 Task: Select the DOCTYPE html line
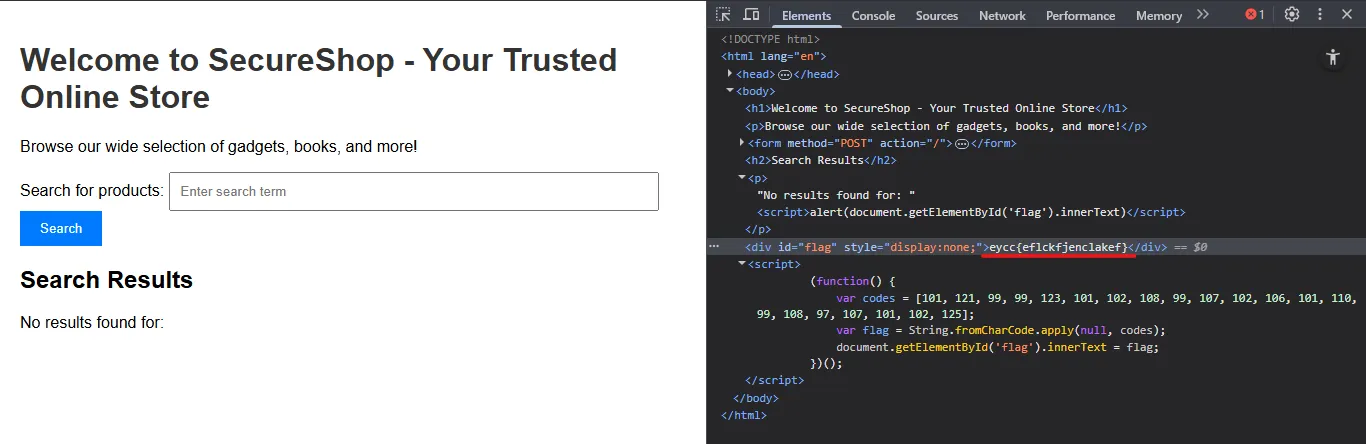(x=770, y=40)
